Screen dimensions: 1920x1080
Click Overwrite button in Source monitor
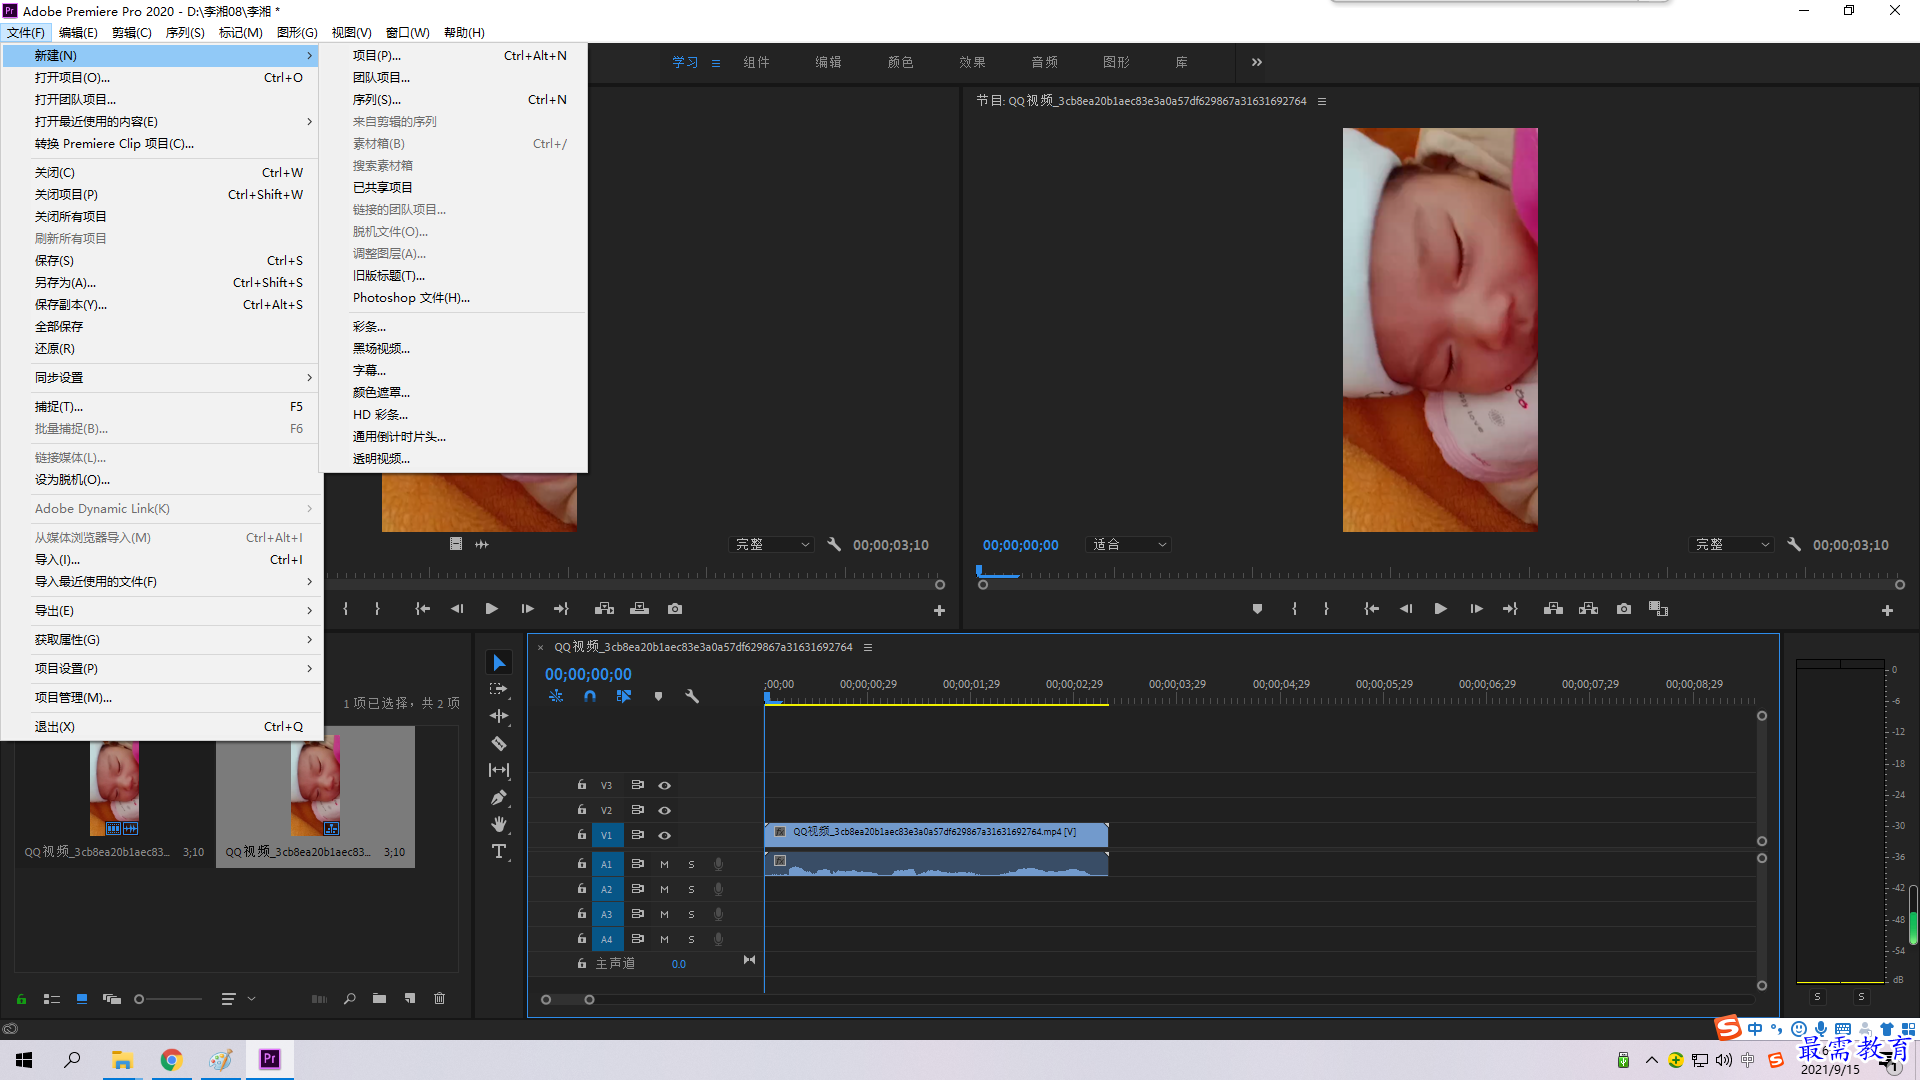tap(640, 609)
